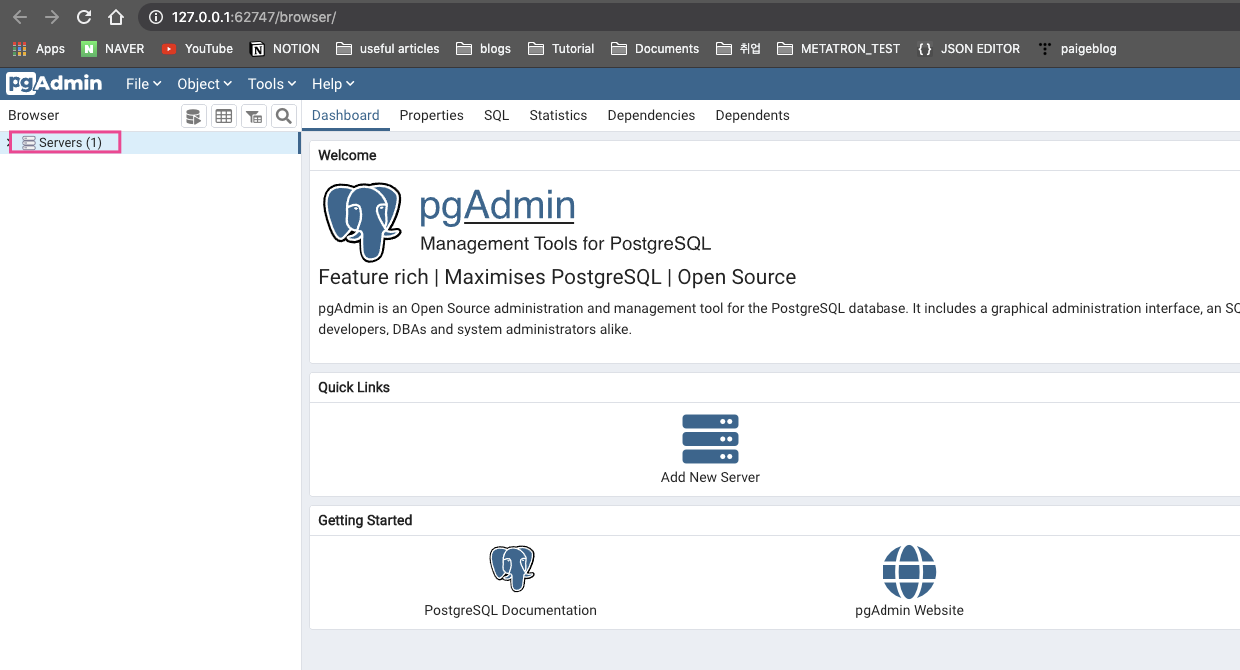The height and width of the screenshot is (670, 1240).
Task: Switch to the SQL tab
Action: 497,115
